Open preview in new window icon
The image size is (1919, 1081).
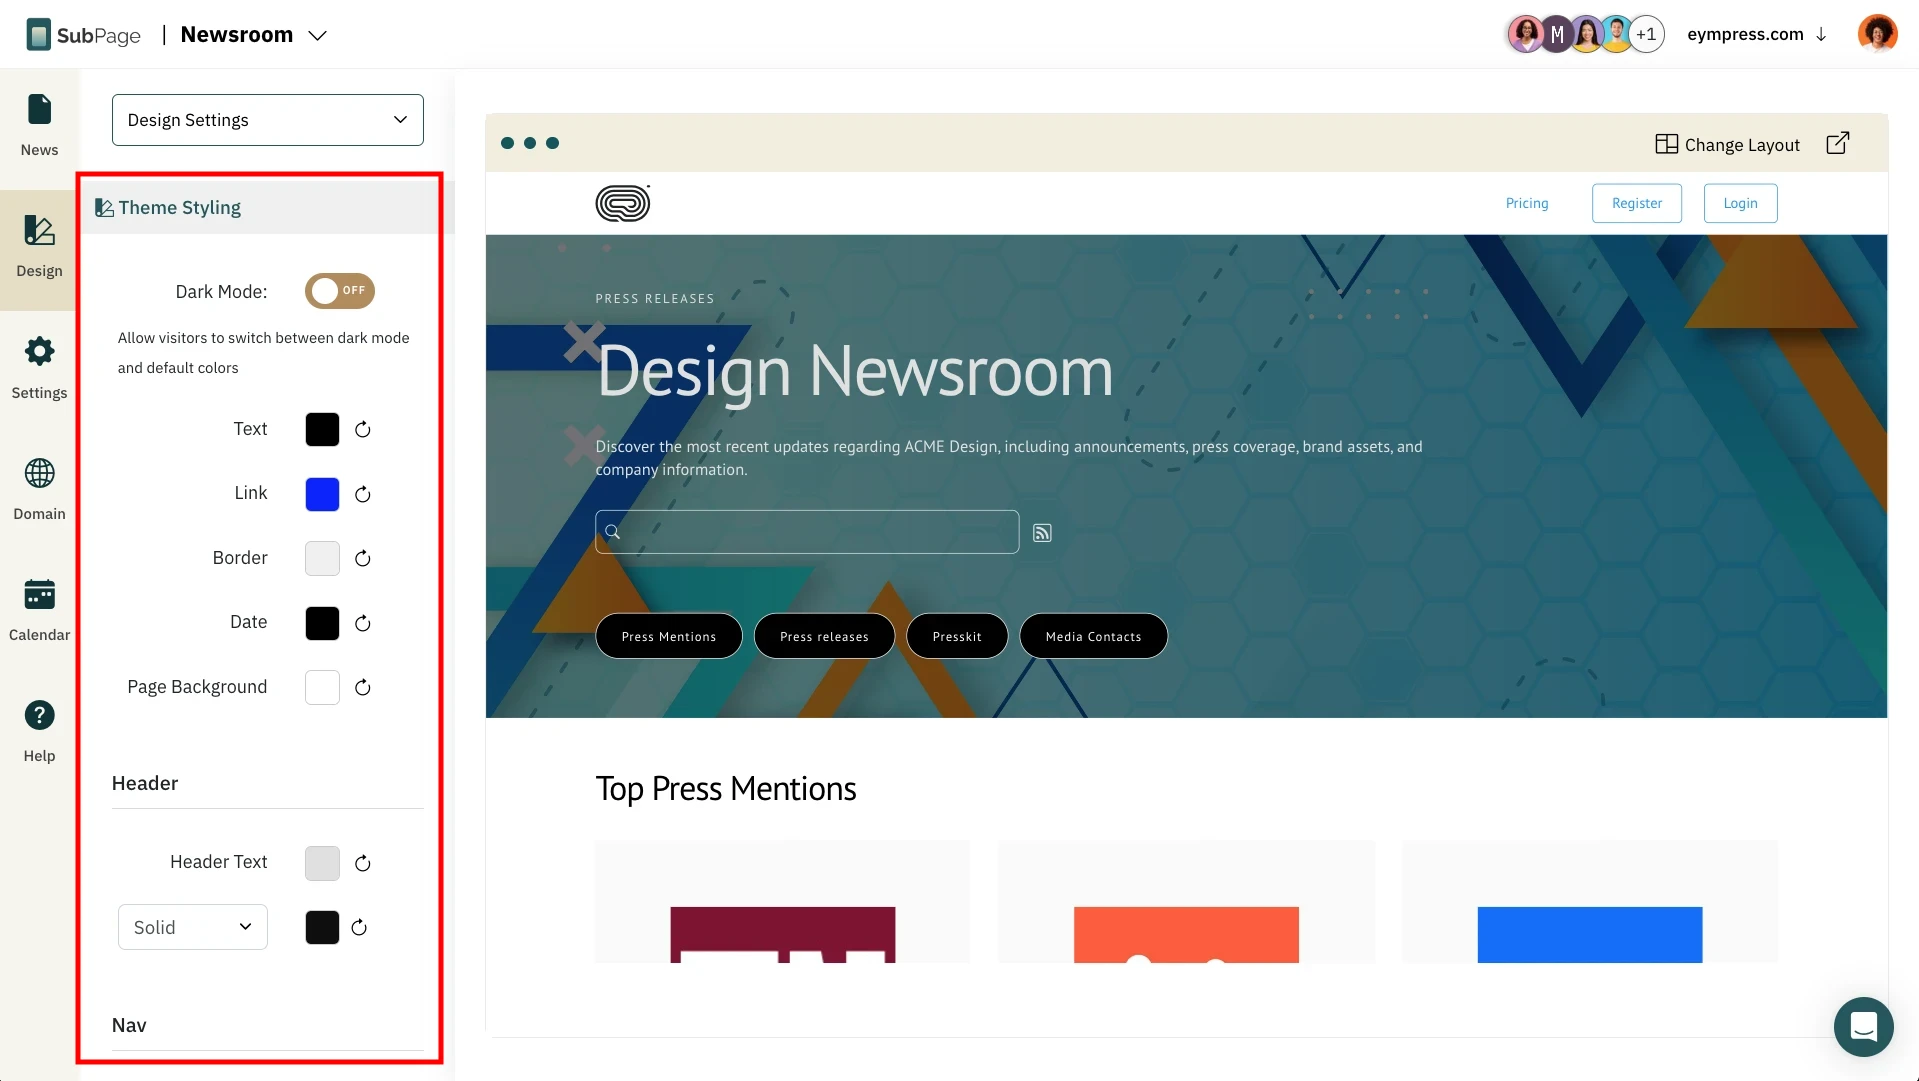point(1837,144)
